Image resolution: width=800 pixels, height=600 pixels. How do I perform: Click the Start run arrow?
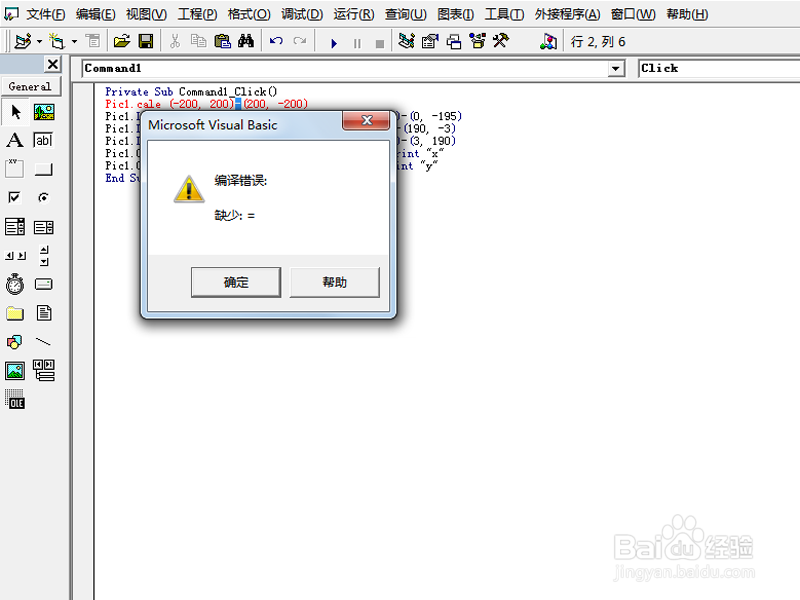[334, 43]
